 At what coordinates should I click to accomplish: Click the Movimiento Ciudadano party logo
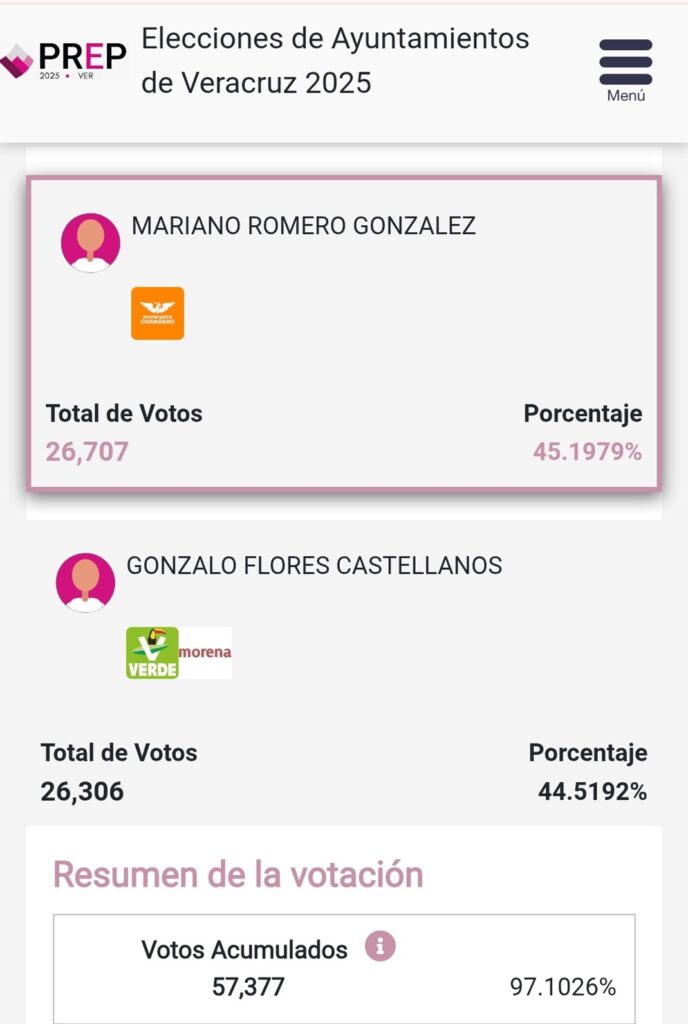point(157,313)
